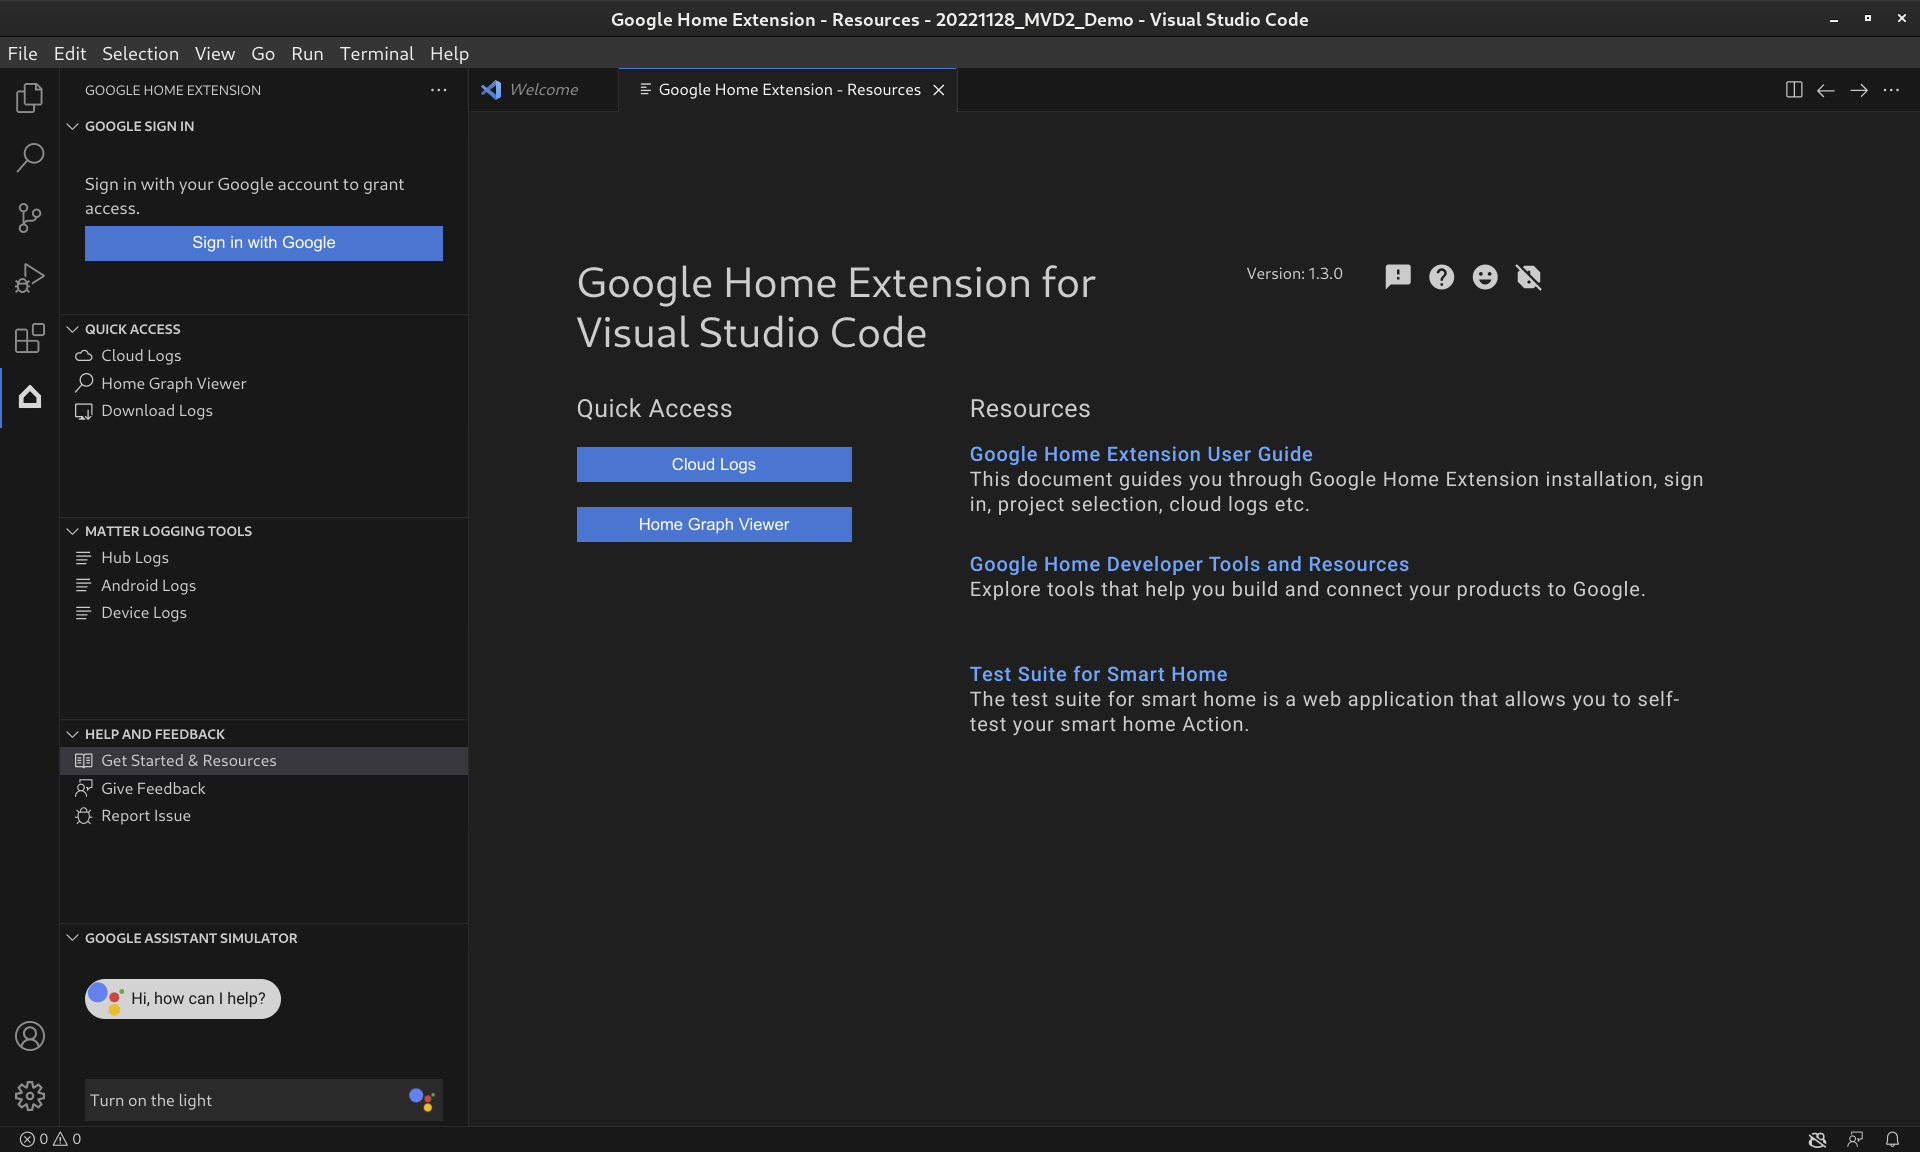Select the Home Graph Viewer icon
The width and height of the screenshot is (1920, 1152).
84,383
